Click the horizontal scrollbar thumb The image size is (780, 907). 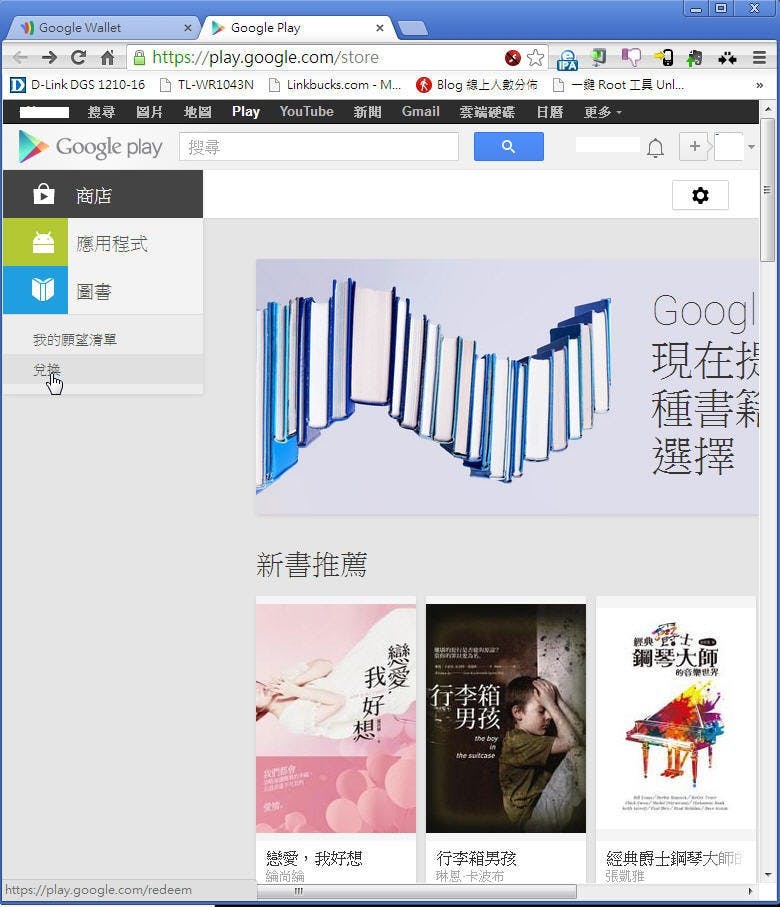(x=417, y=891)
